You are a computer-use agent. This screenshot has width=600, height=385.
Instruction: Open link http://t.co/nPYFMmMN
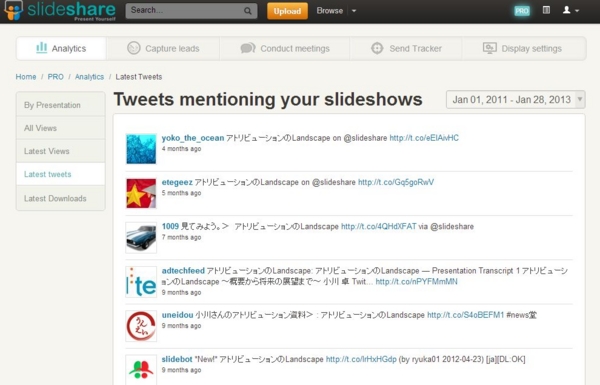coord(416,282)
